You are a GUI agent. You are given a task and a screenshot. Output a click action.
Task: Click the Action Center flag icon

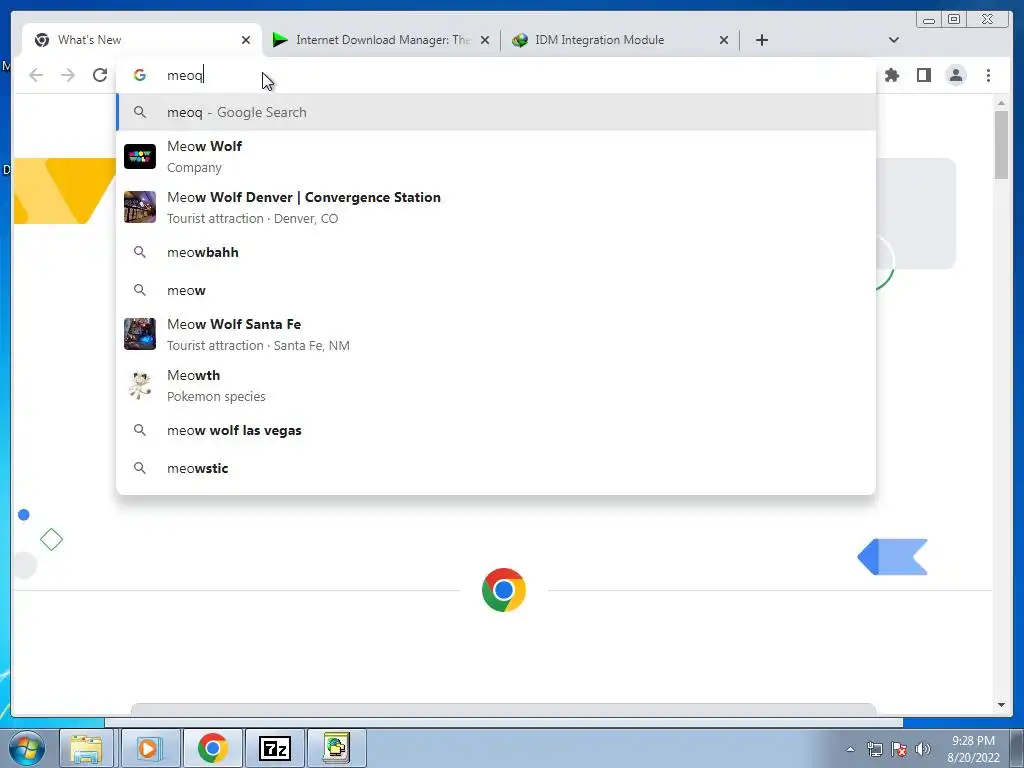coord(899,749)
